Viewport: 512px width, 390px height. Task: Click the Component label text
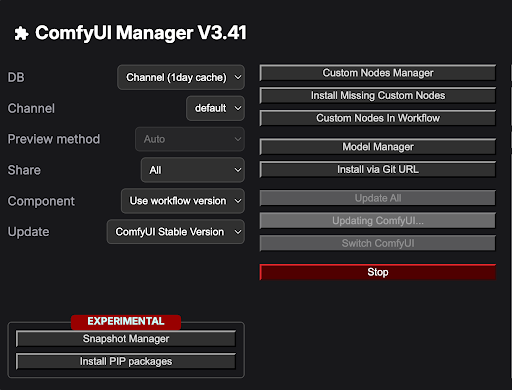click(41, 201)
